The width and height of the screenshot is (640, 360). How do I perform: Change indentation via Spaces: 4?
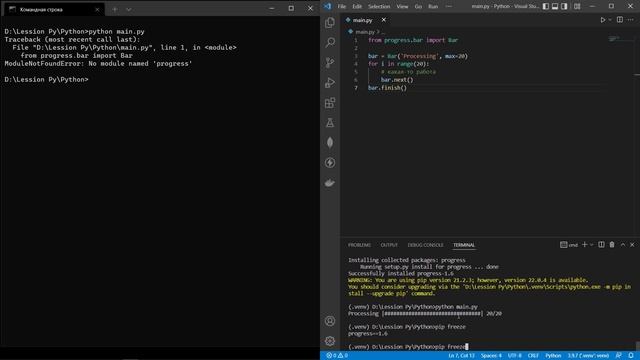(491, 356)
